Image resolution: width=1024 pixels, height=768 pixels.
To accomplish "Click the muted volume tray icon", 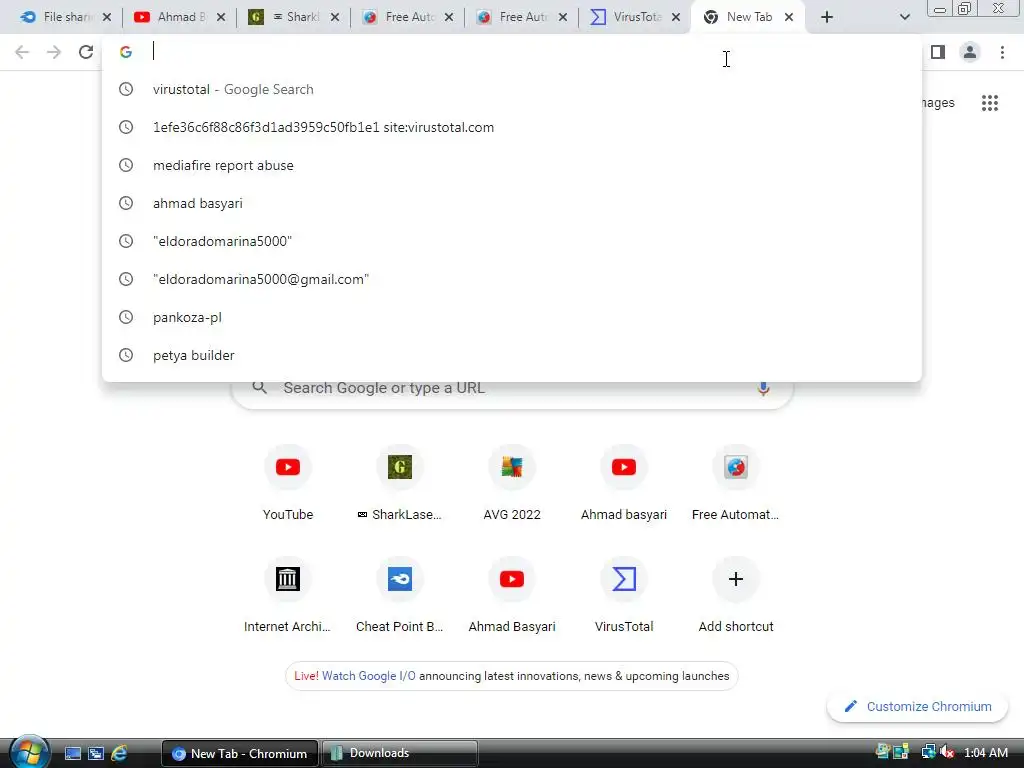I will (x=947, y=752).
